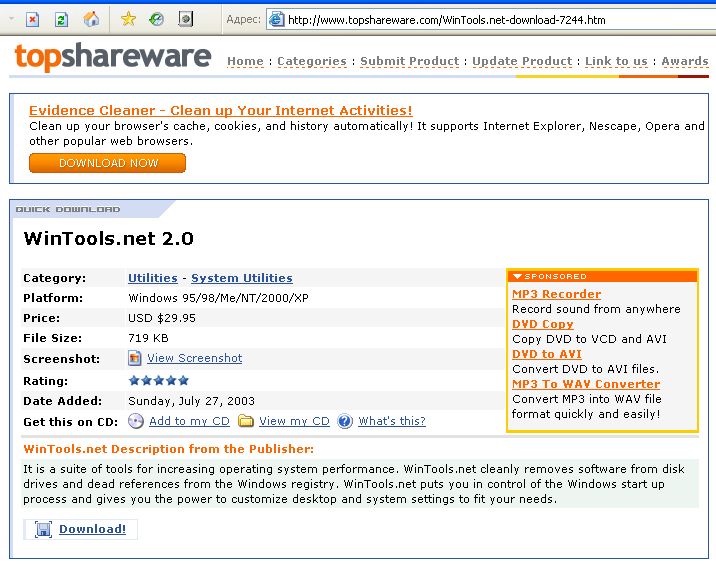Screen dimensions: 716x567
Task: Go to the browser Home page icon
Action: (91, 19)
